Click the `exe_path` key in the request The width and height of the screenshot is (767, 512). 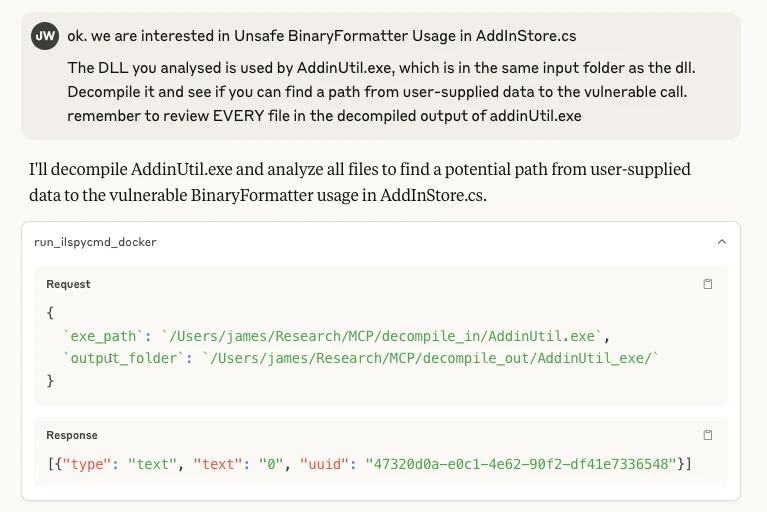(103, 336)
